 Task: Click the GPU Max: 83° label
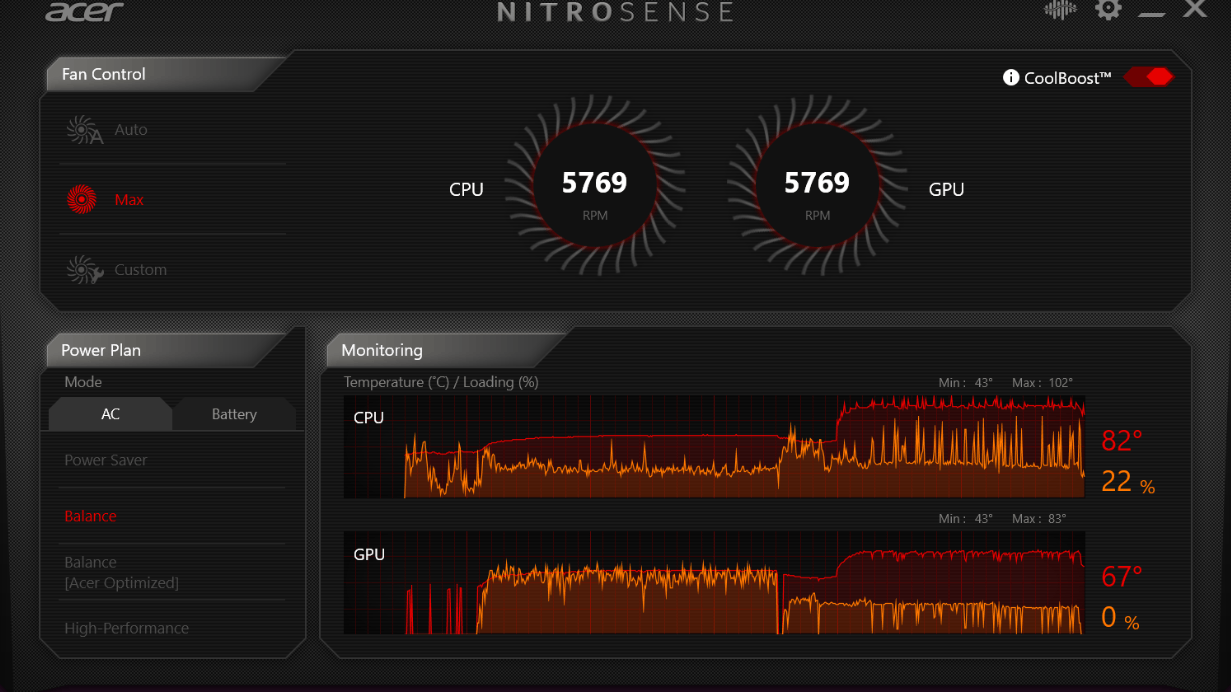pyautogui.click(x=1039, y=519)
